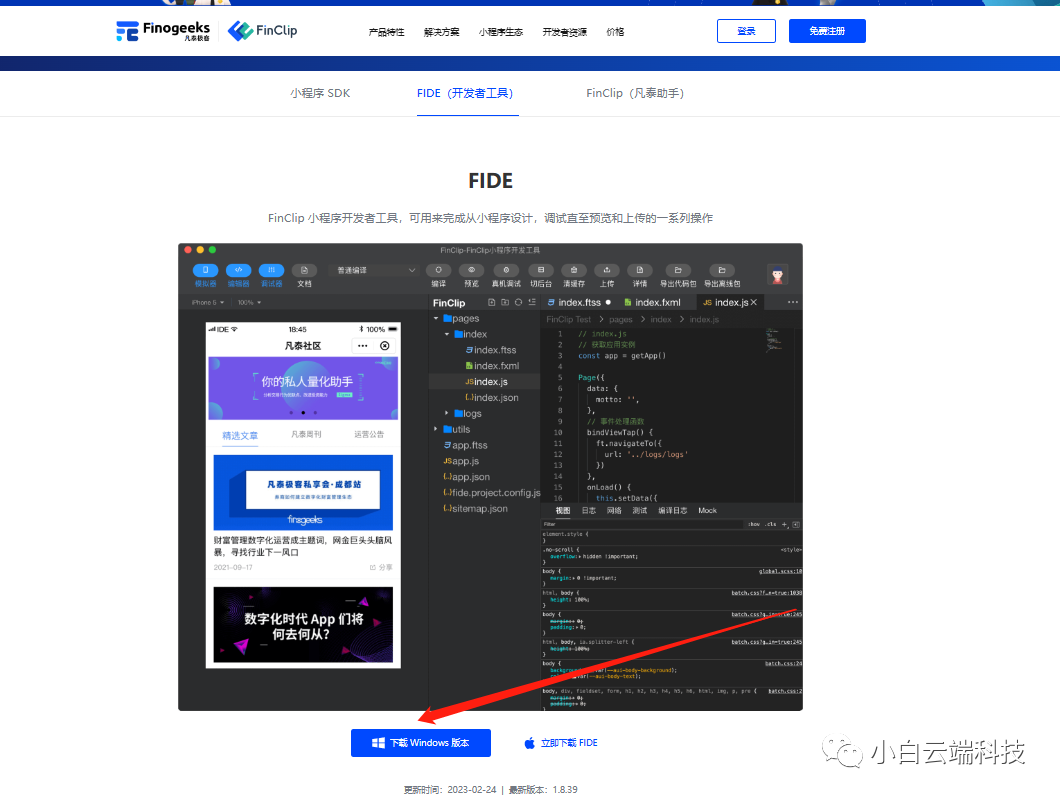The height and width of the screenshot is (799, 1060).
Task: Select app.ftss in the file tree
Action: tap(465, 445)
